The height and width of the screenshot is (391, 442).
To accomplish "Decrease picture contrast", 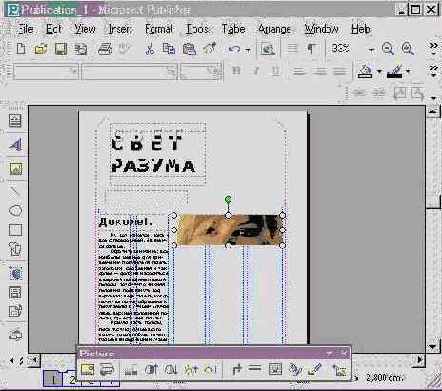I will tap(171, 370).
